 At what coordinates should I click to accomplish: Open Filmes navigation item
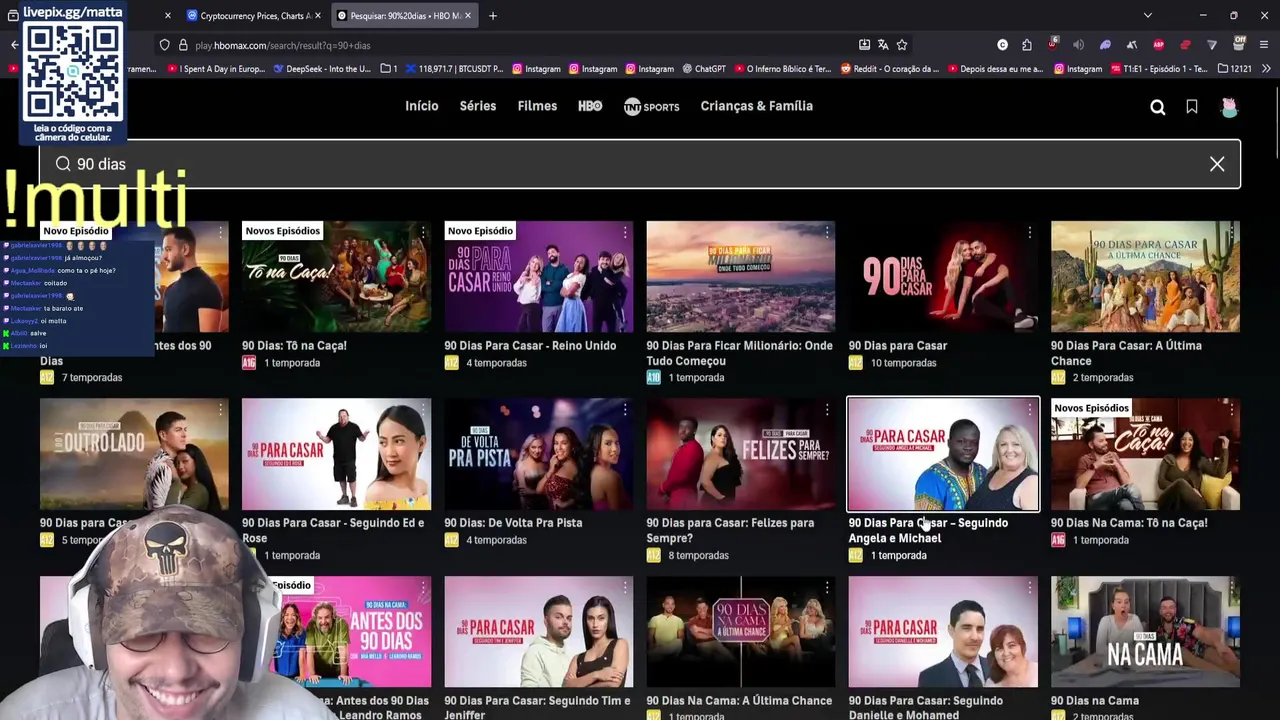click(x=537, y=106)
